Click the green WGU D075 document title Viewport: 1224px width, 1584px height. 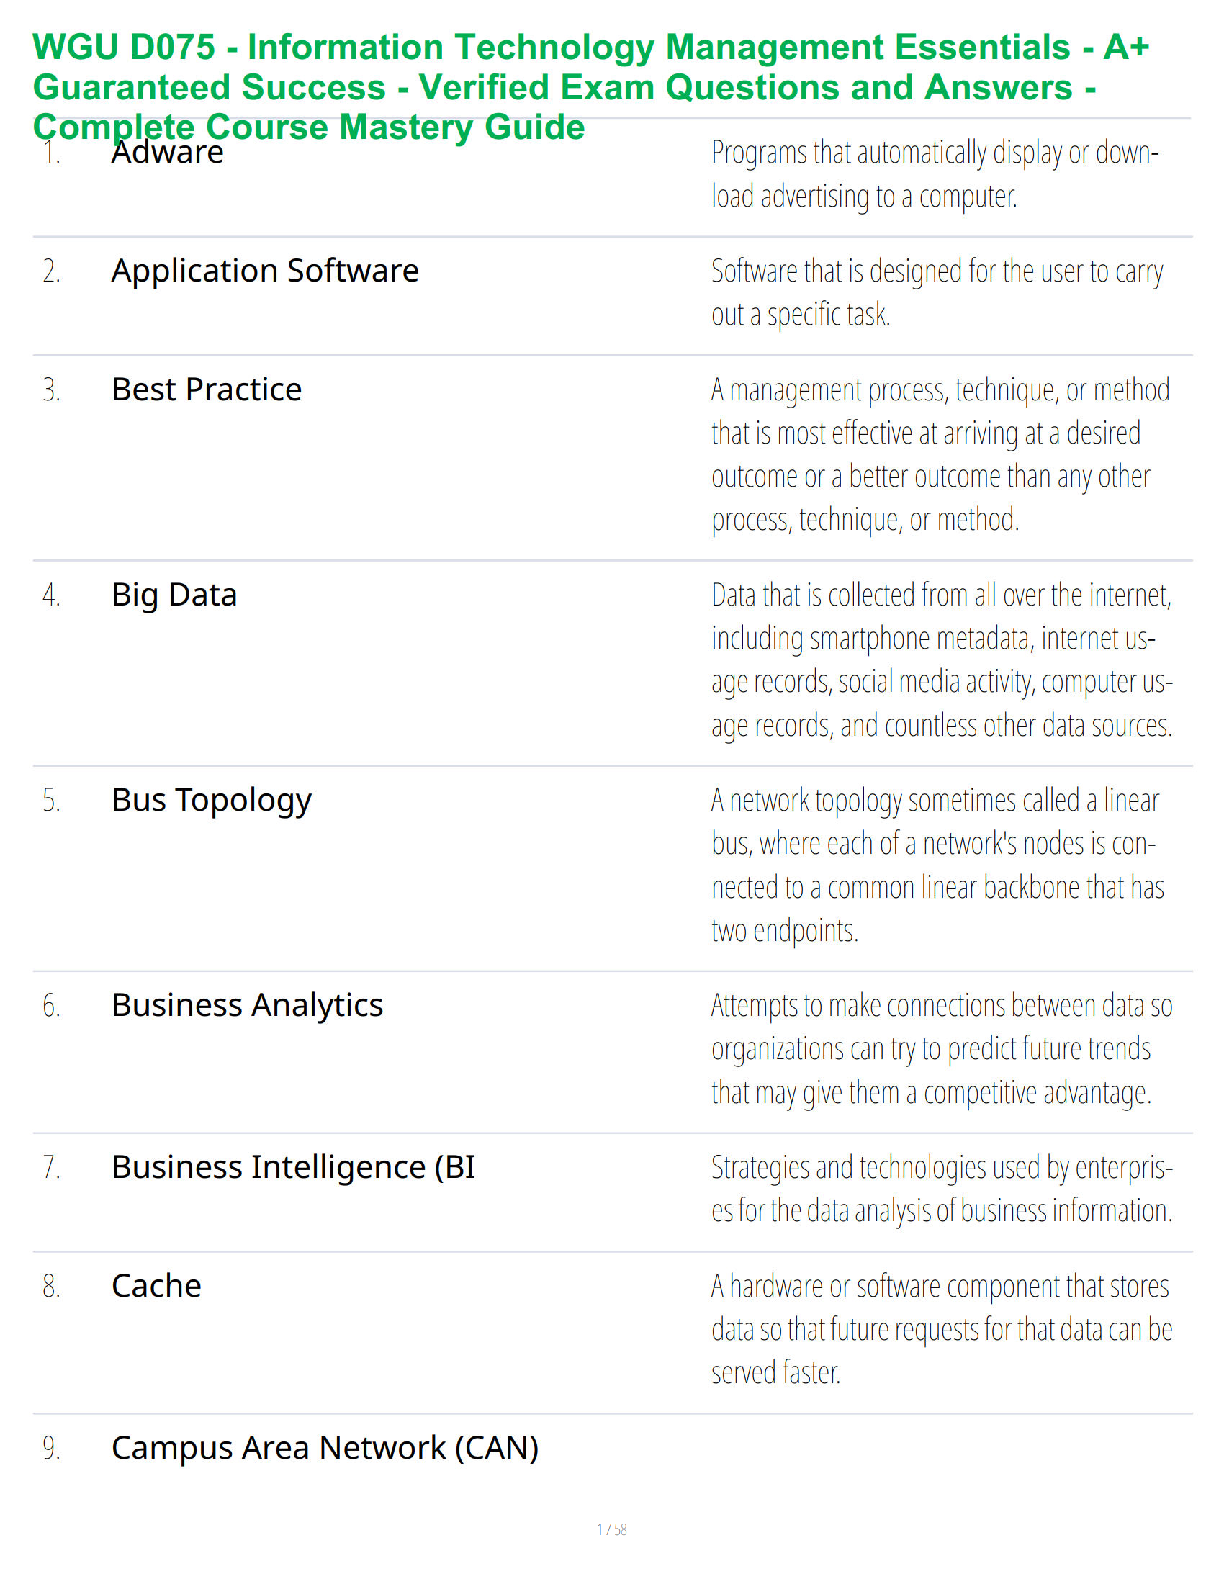590,86
